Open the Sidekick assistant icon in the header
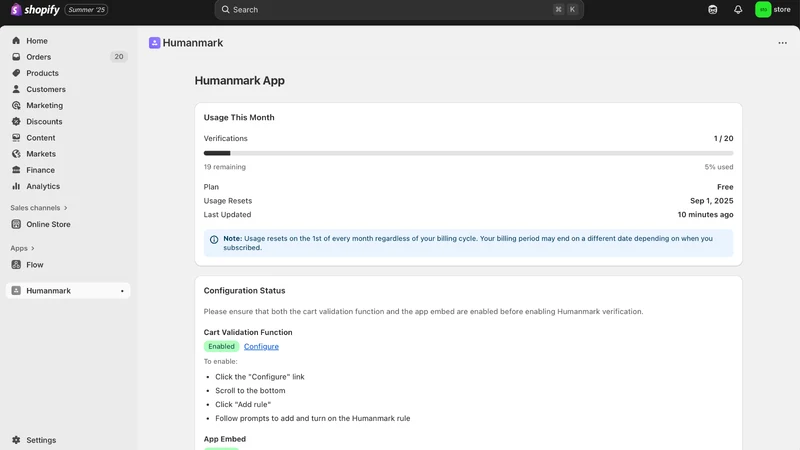Viewport: 800px width, 450px height. click(713, 10)
